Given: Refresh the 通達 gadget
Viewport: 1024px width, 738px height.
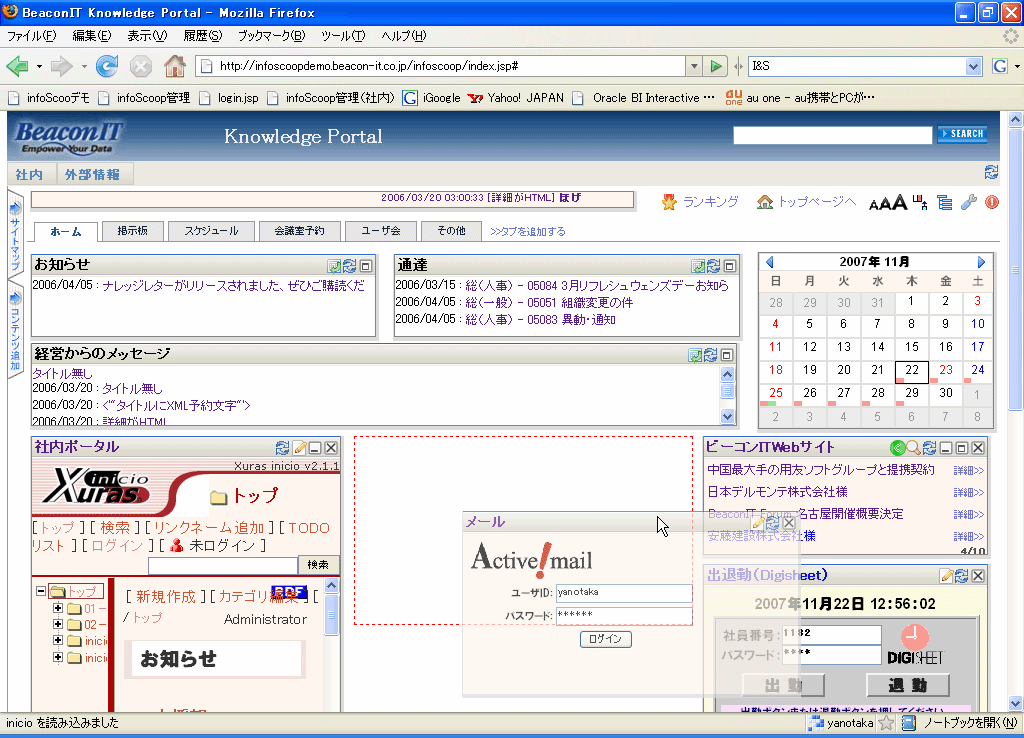Looking at the screenshot, I should tap(713, 266).
